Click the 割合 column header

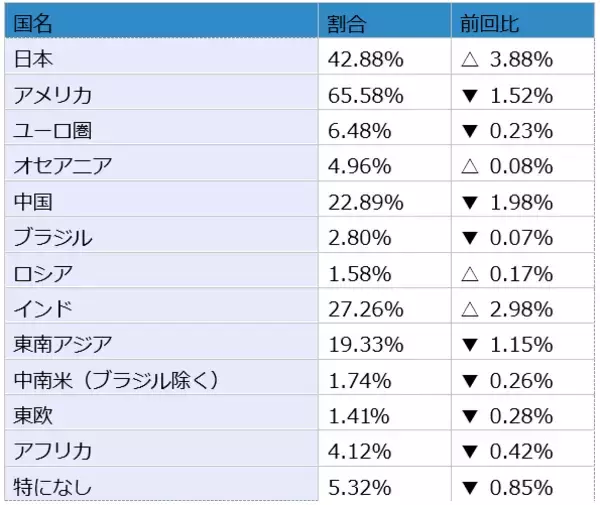point(352,23)
